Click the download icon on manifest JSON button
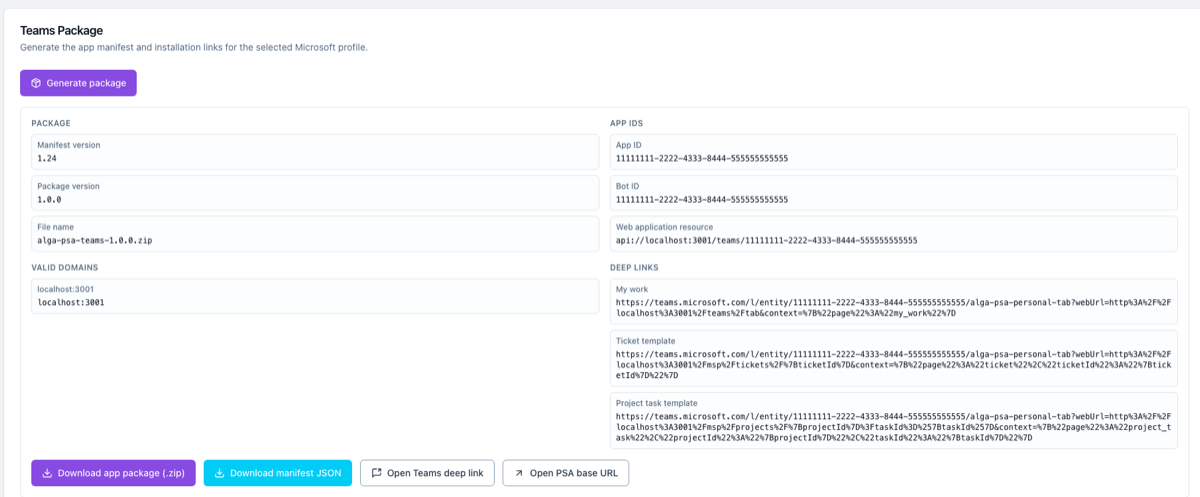Screen dimensions: 1200x497 tap(219, 473)
